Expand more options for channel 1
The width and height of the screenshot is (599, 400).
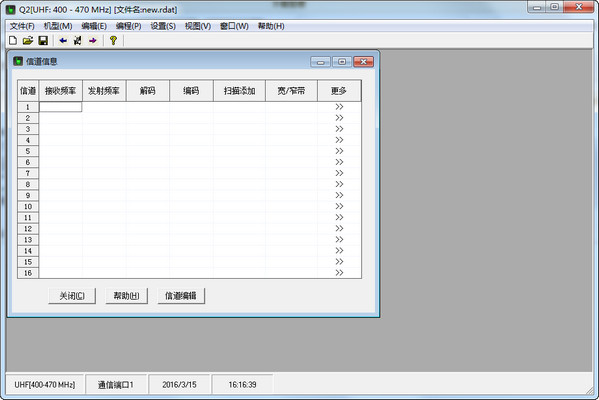pos(339,107)
